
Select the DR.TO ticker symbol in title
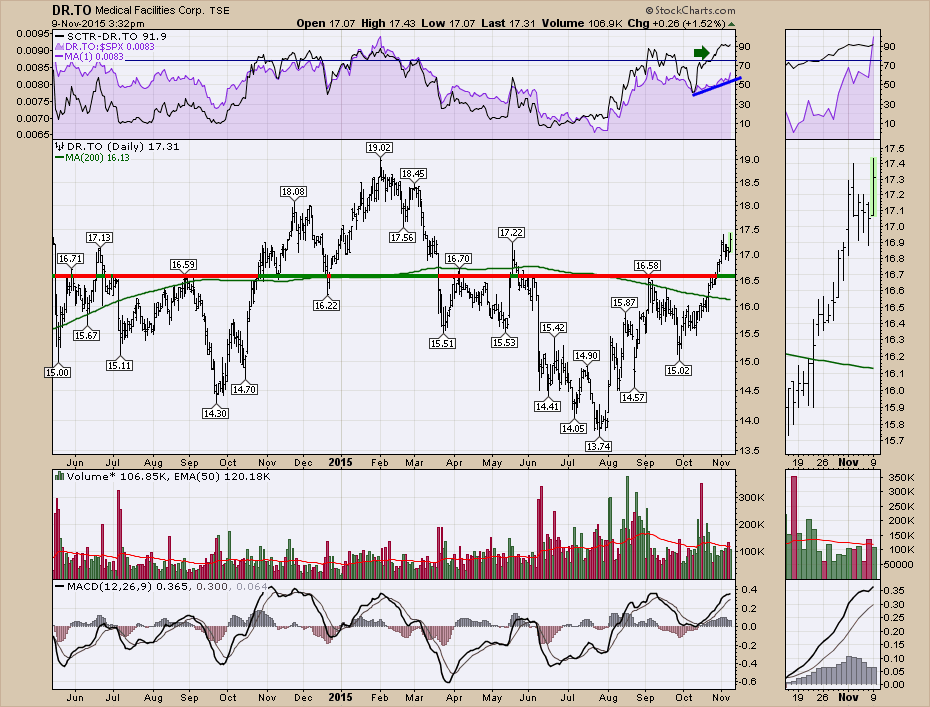[71, 10]
